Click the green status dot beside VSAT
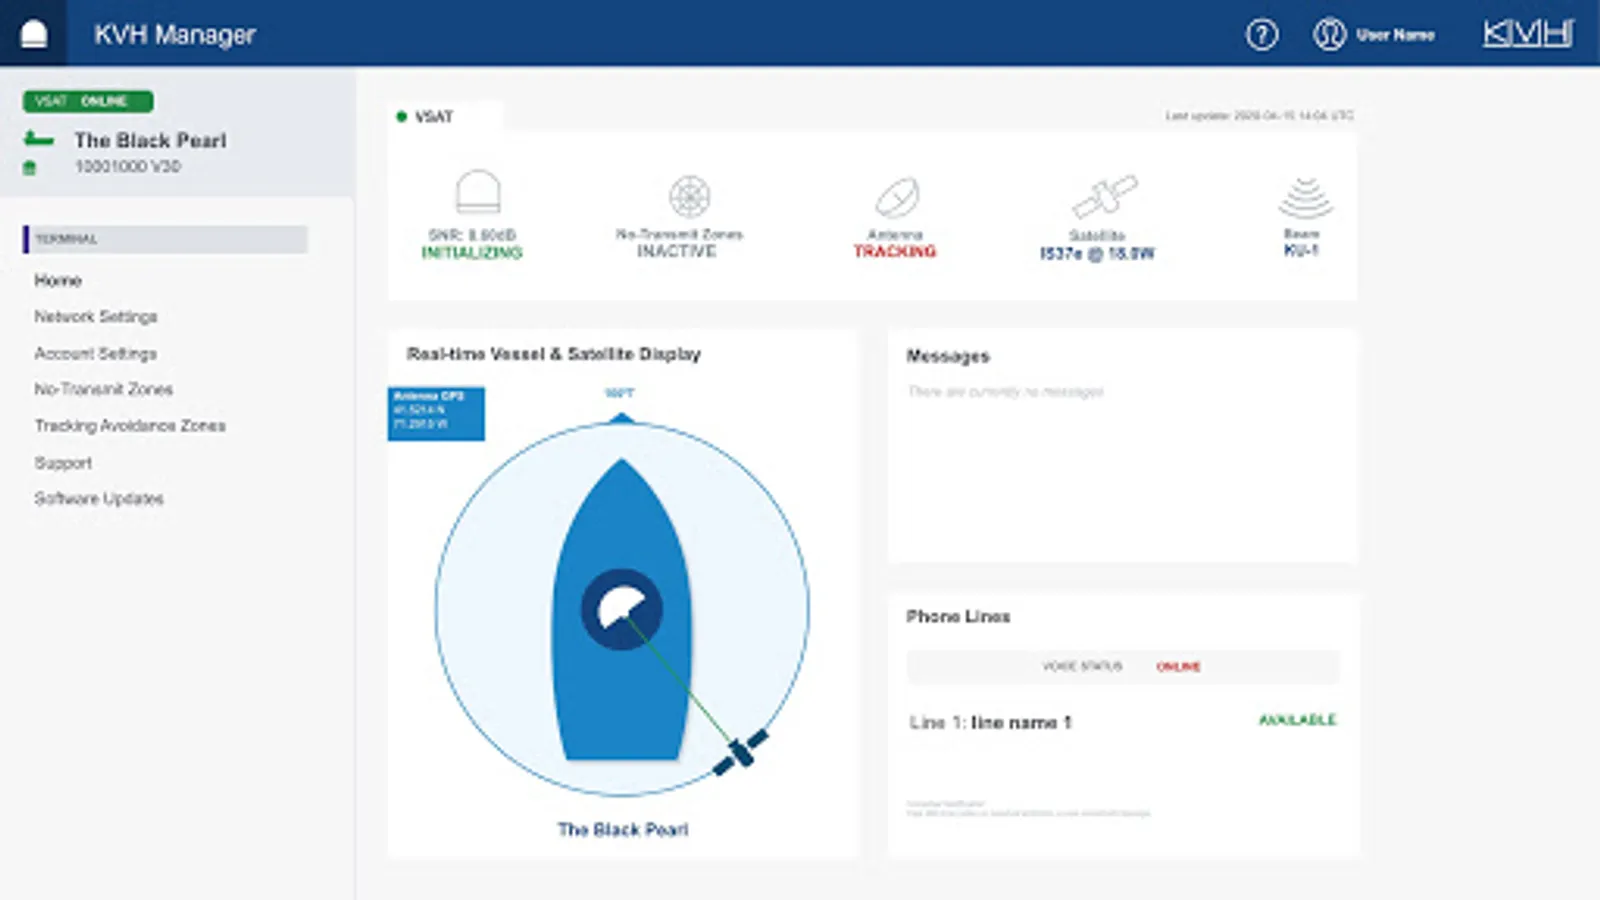 [x=401, y=117]
